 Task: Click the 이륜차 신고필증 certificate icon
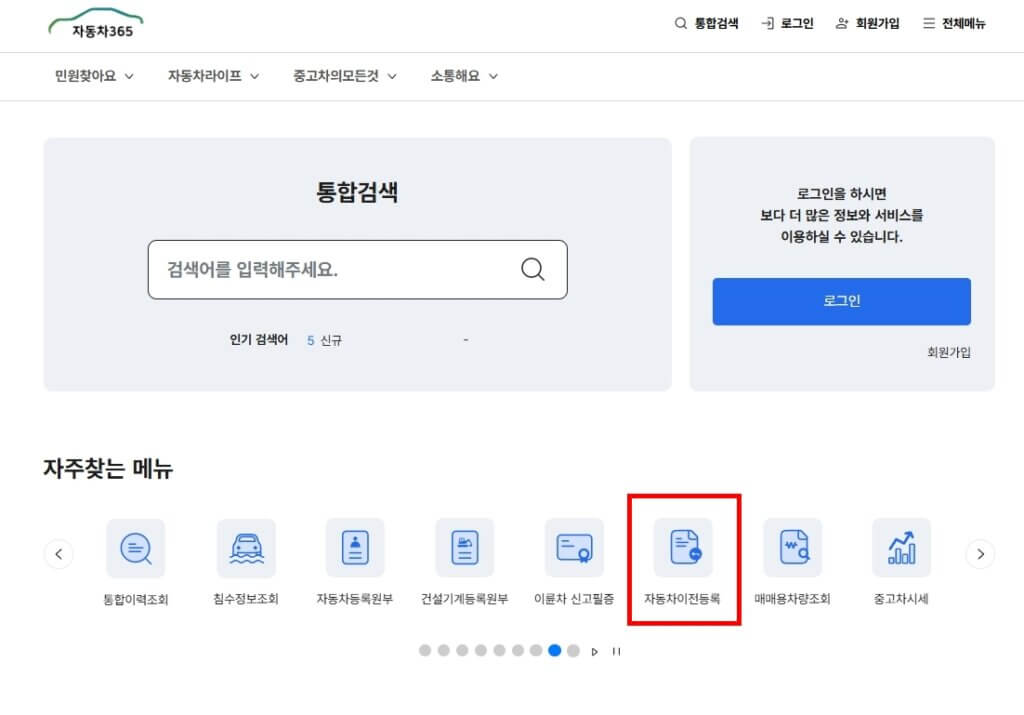coord(574,548)
